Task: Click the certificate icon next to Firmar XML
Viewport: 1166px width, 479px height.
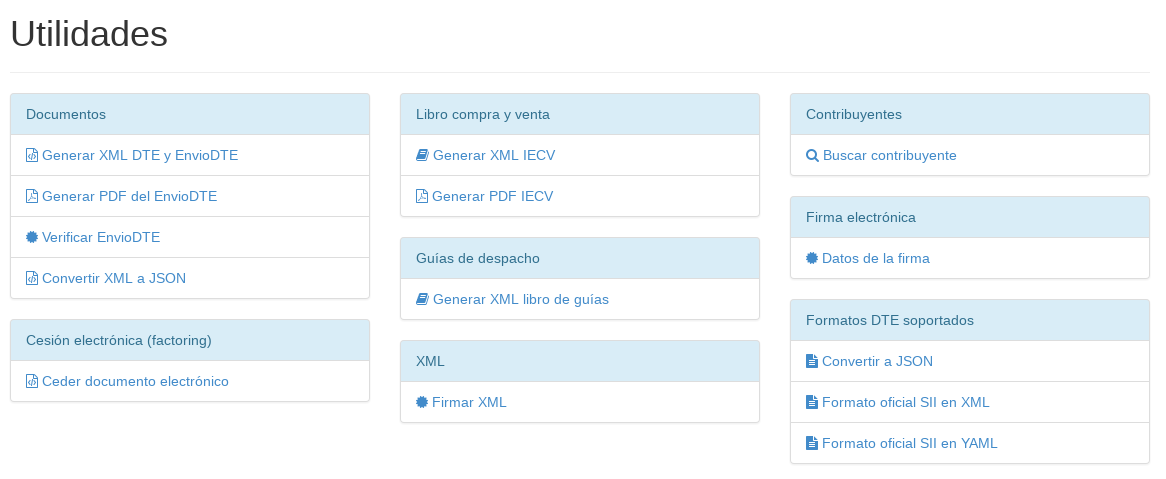Action: tap(422, 402)
